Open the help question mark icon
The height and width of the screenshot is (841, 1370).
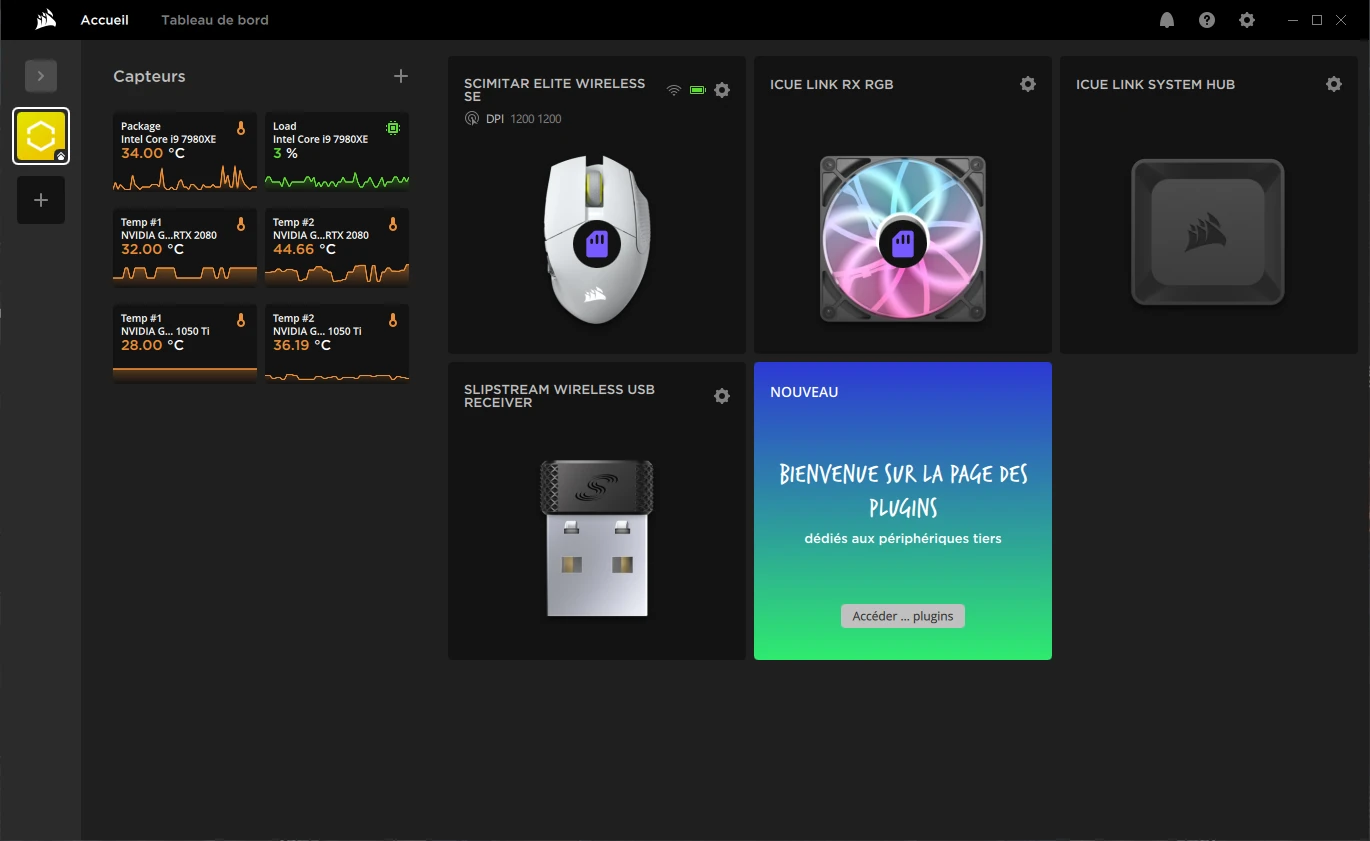pyautogui.click(x=1207, y=20)
